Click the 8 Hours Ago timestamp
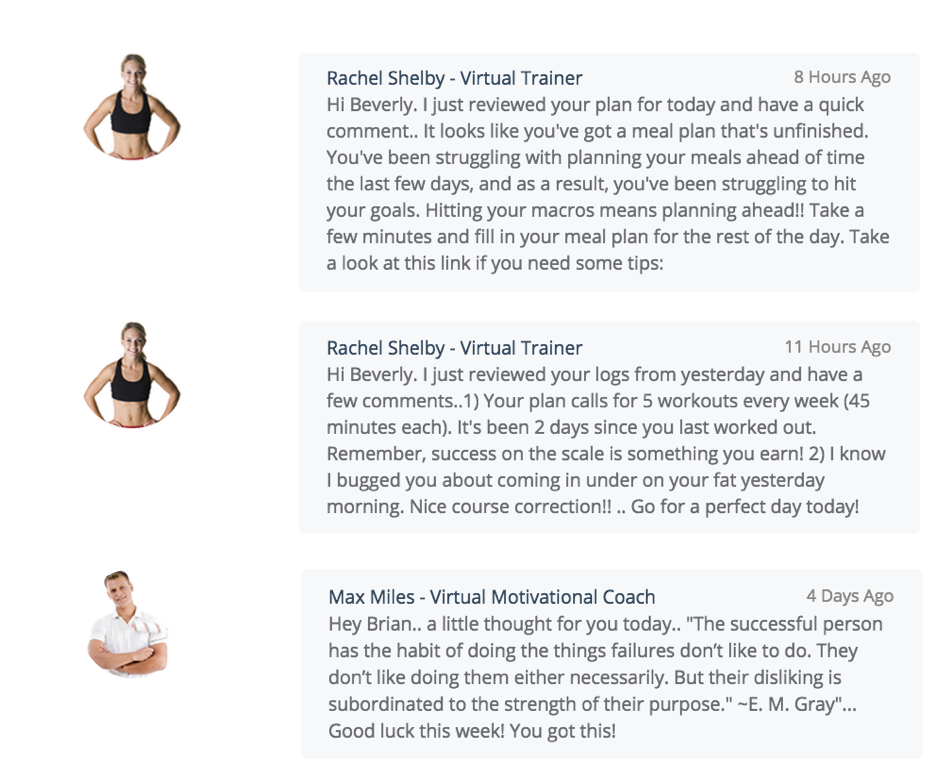 [x=842, y=77]
